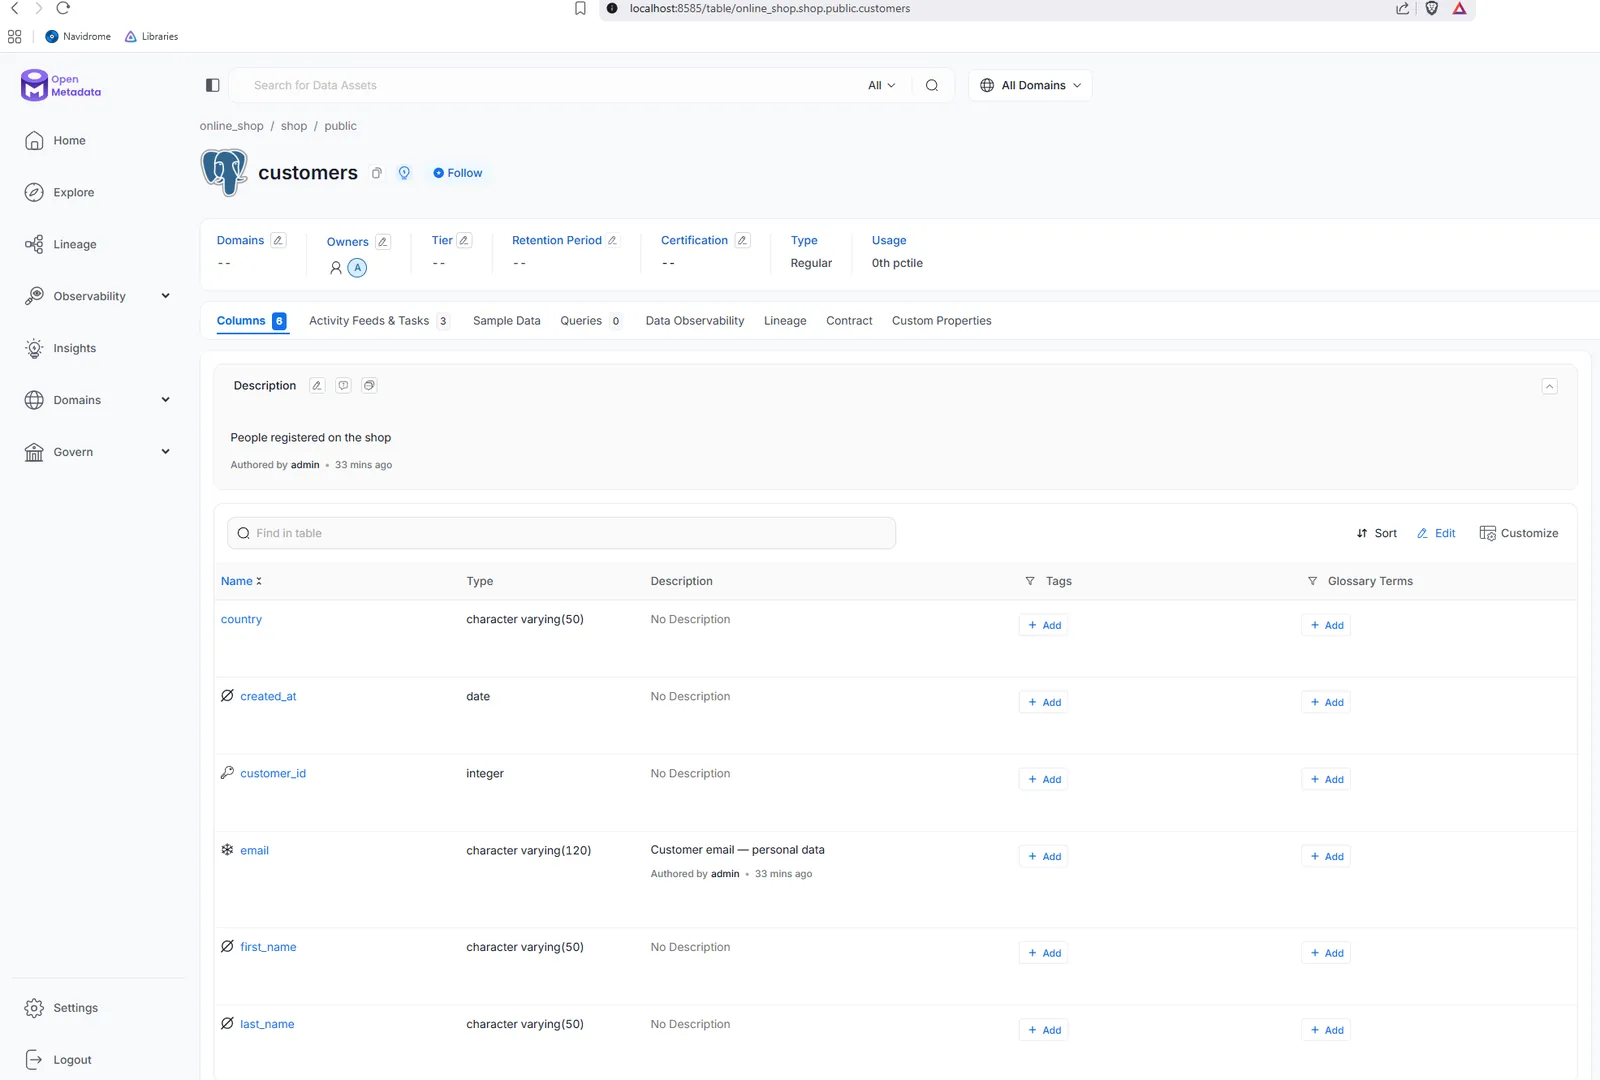Screen dimensions: 1600x1080
Task: Click the browser share icon
Action: [x=1402, y=8]
